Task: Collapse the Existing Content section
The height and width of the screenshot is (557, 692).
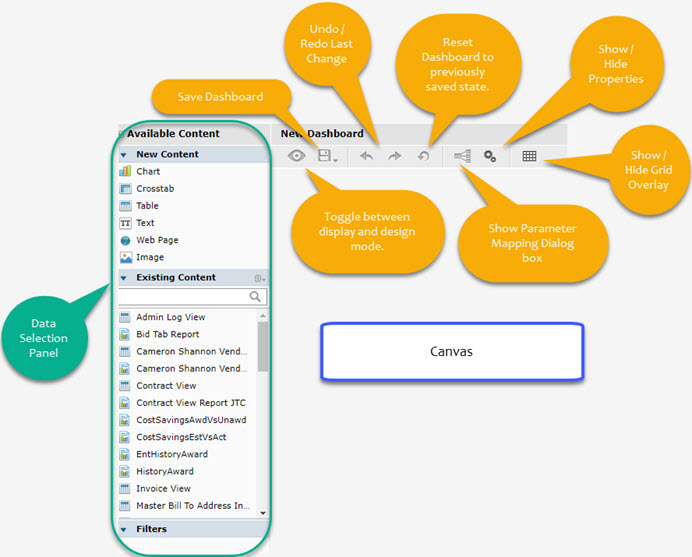Action: 124,278
